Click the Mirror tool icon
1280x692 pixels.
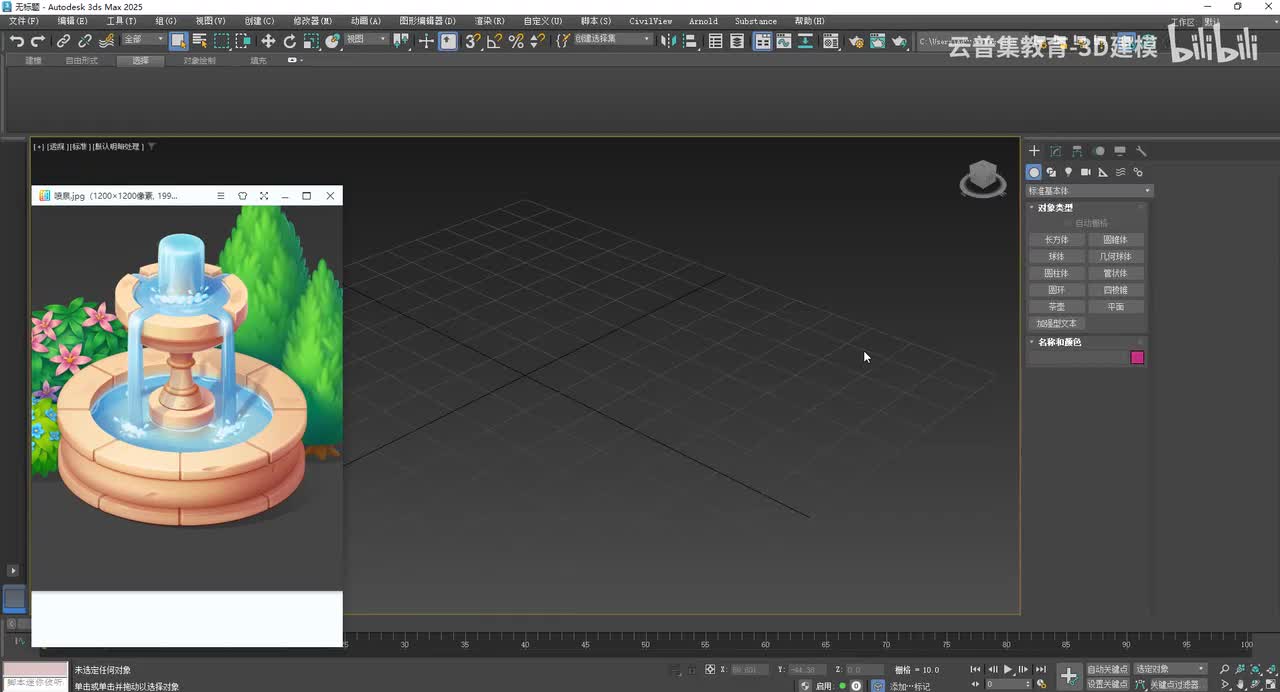[x=667, y=41]
